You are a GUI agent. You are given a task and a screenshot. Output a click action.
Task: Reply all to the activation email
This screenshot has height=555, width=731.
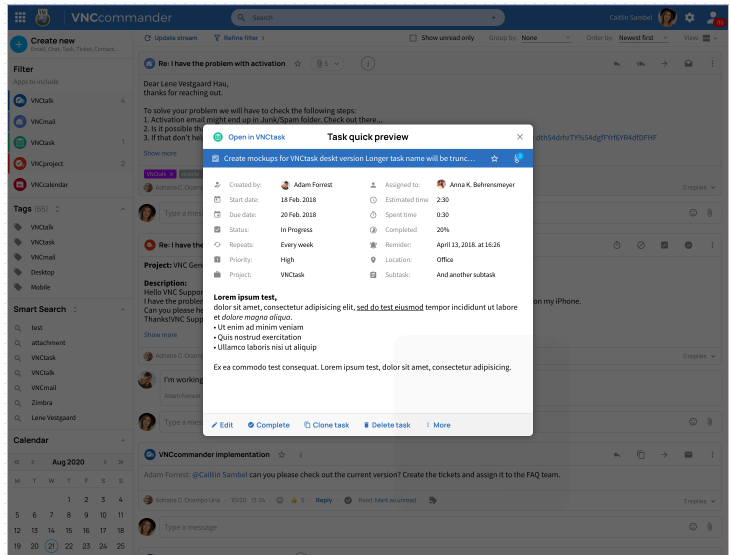click(x=641, y=64)
